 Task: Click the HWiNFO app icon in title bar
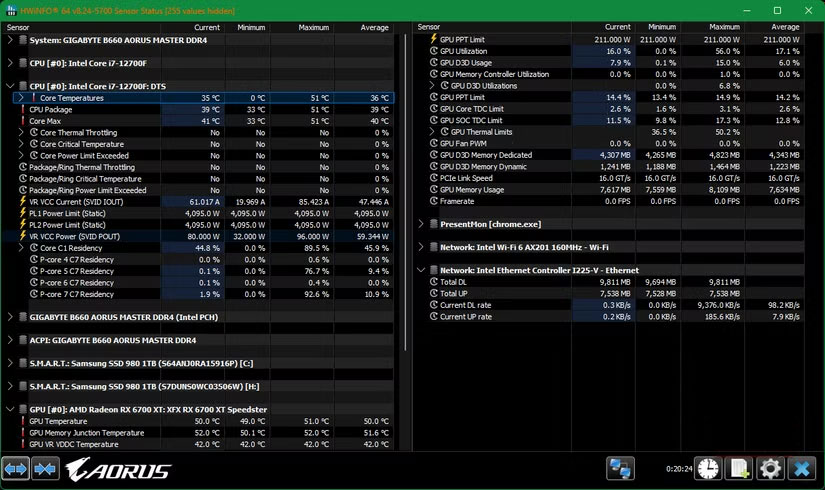pyautogui.click(x=11, y=11)
